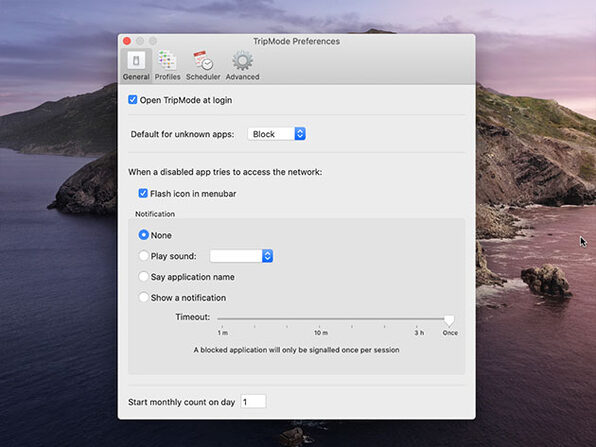Select the None notification option
This screenshot has width=596, height=447.
click(x=143, y=235)
